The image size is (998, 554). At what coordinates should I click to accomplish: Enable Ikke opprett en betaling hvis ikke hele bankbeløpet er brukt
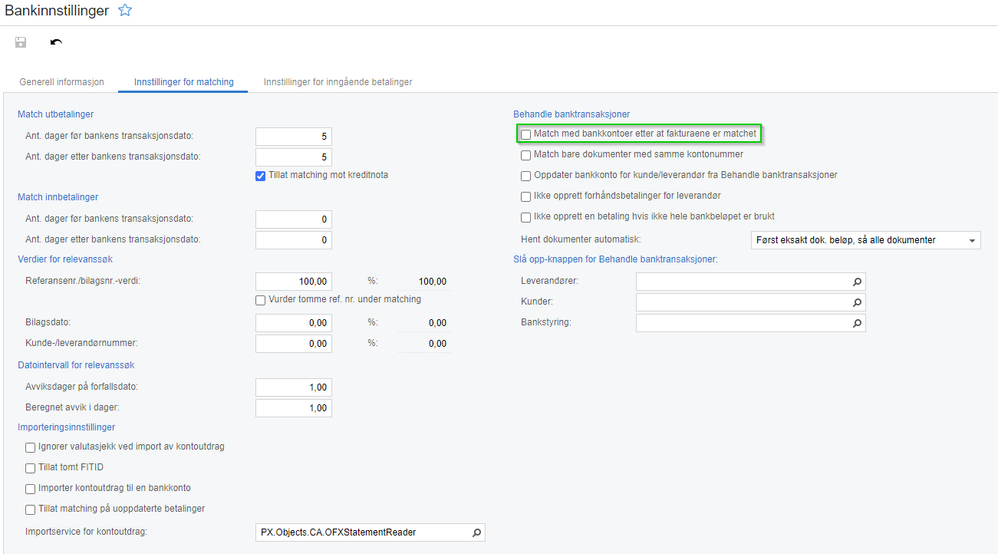coord(526,217)
